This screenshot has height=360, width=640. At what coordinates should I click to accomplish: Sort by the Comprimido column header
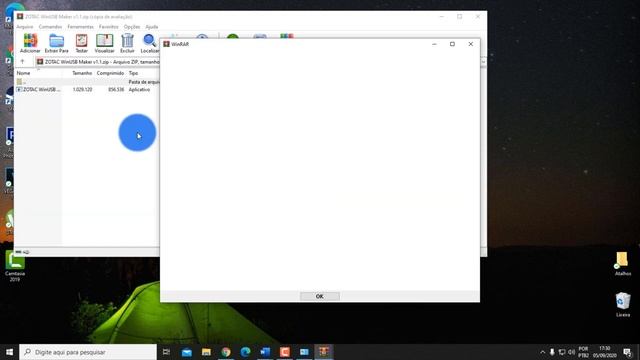(110, 73)
